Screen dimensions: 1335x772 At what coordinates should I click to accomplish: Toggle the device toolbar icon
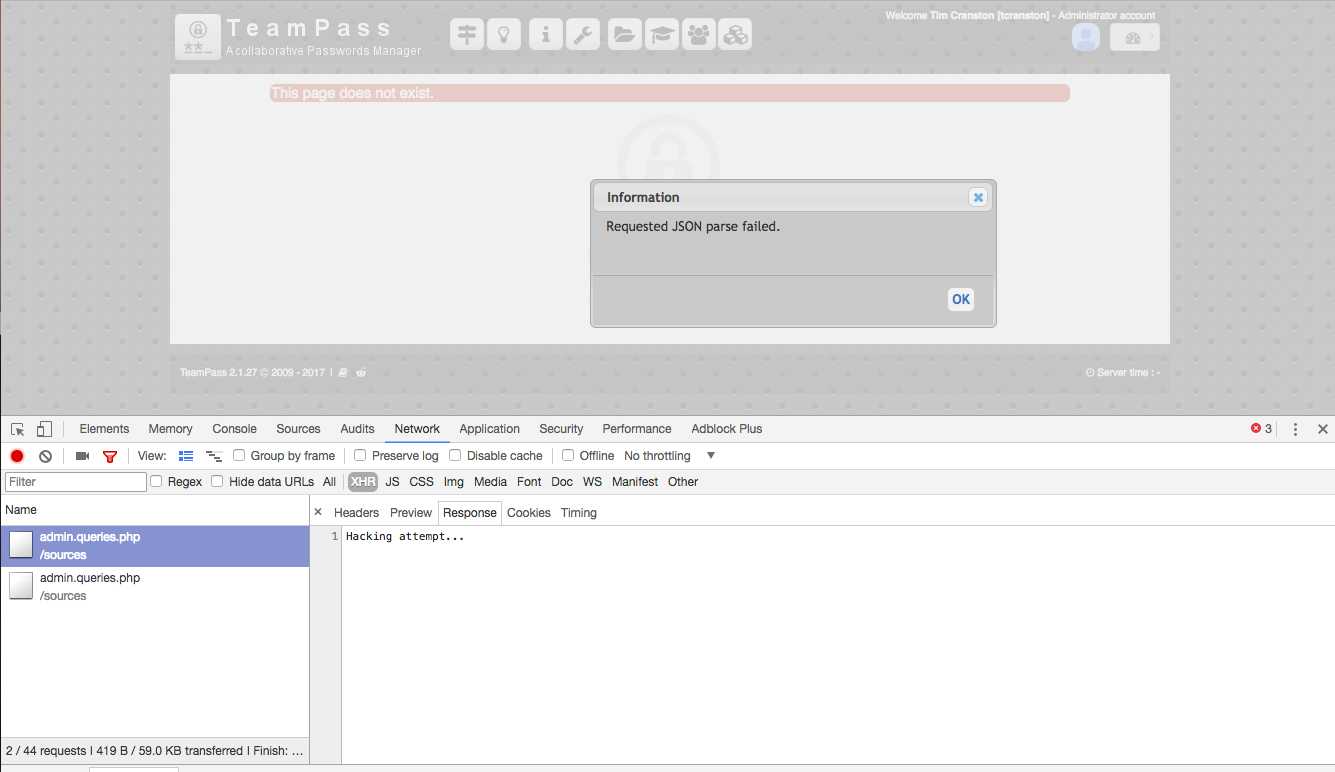pyautogui.click(x=44, y=429)
